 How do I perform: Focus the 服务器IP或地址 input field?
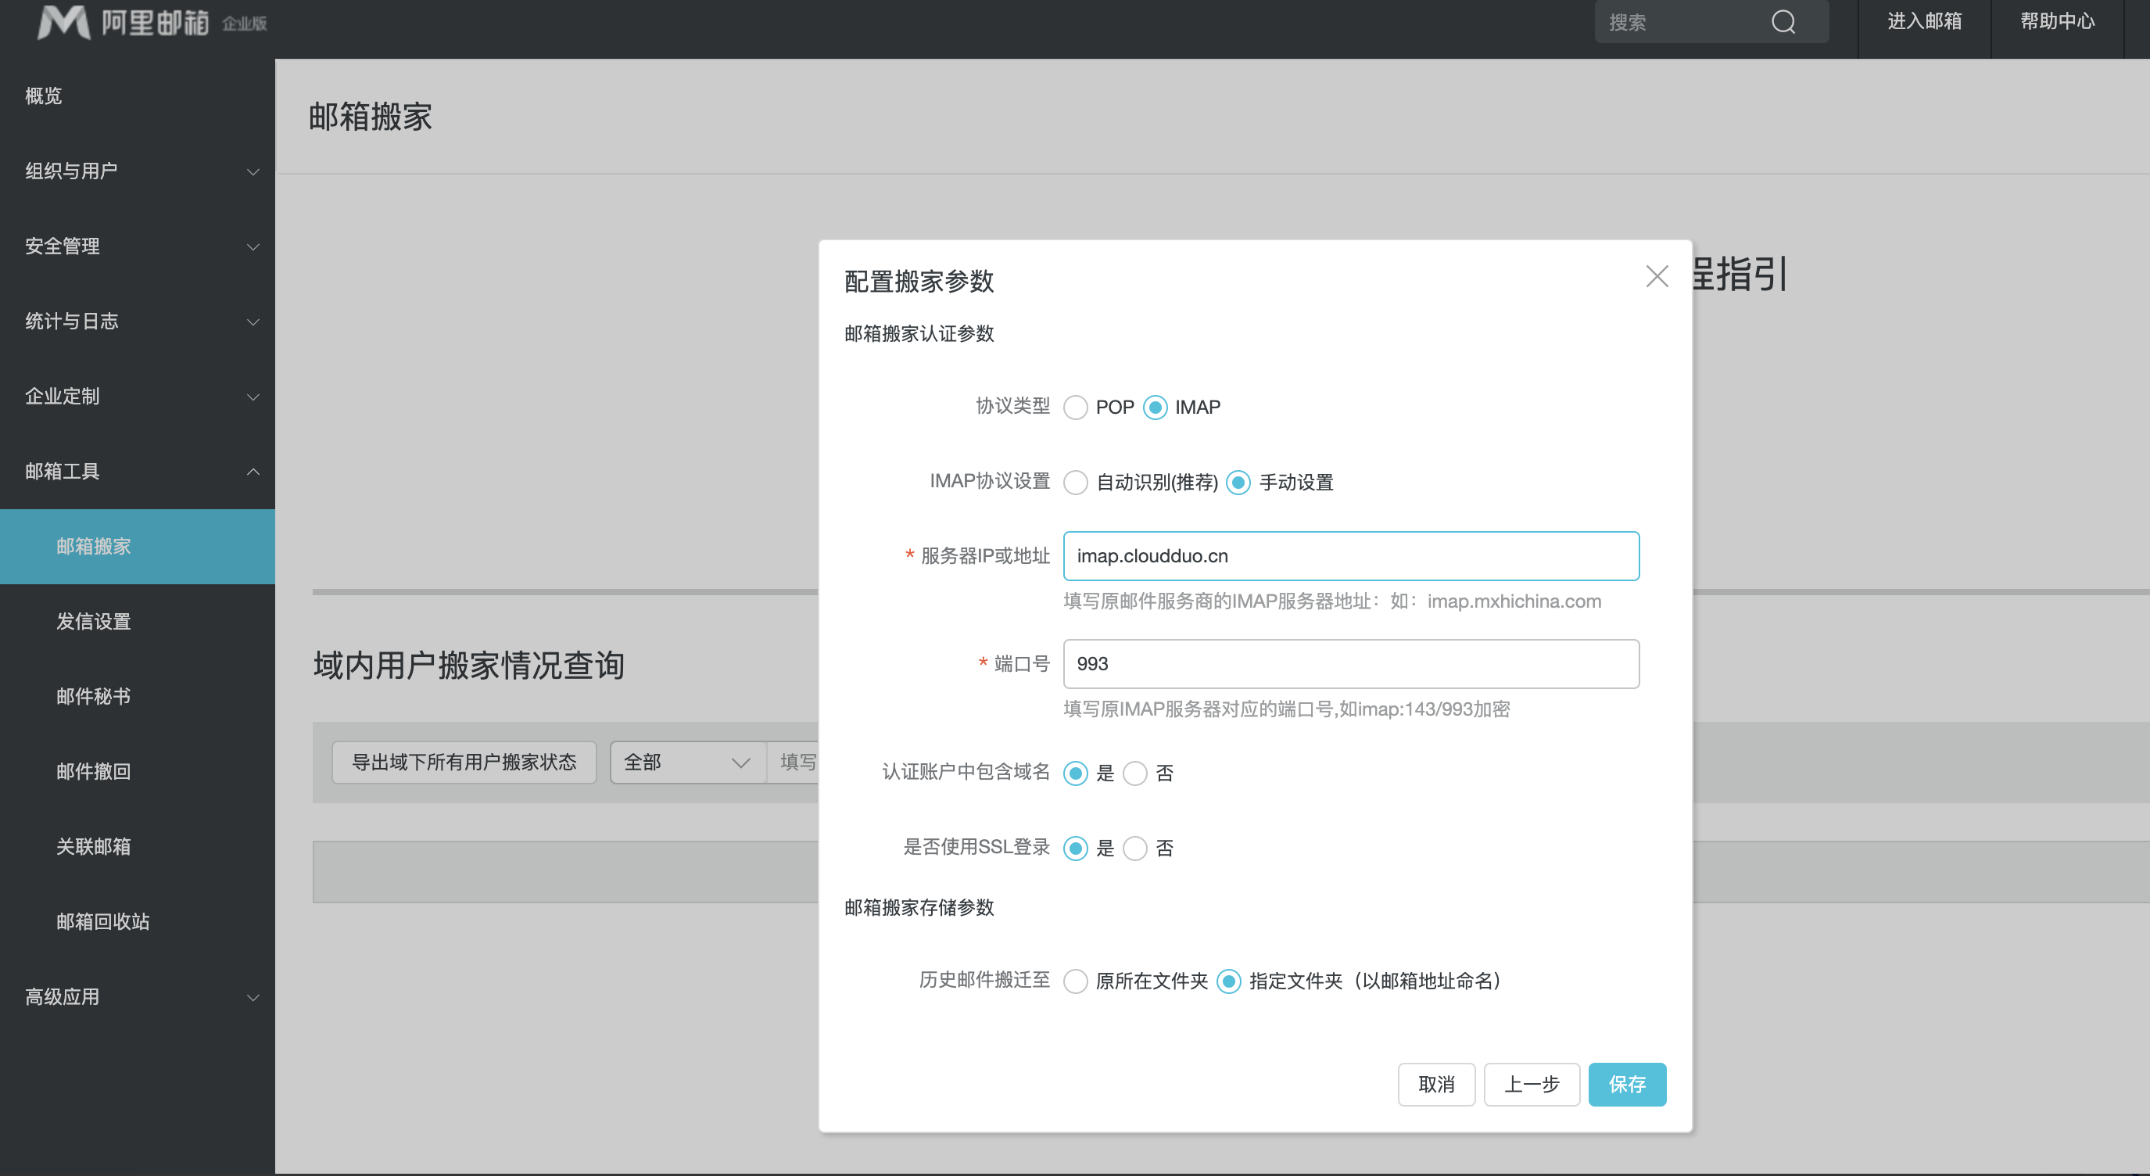[1351, 556]
